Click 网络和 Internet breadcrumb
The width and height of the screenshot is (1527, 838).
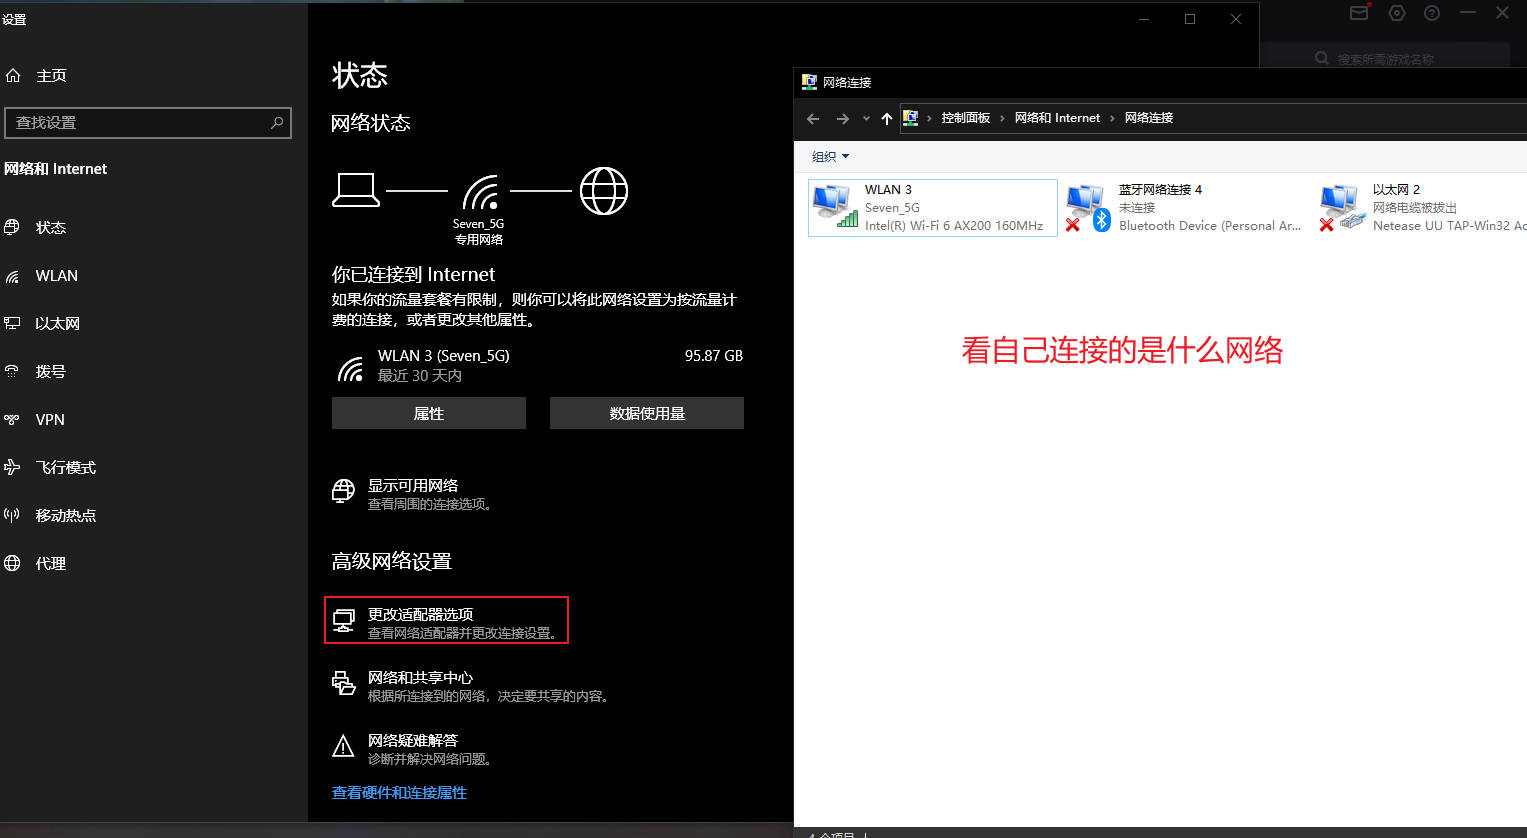click(1057, 118)
